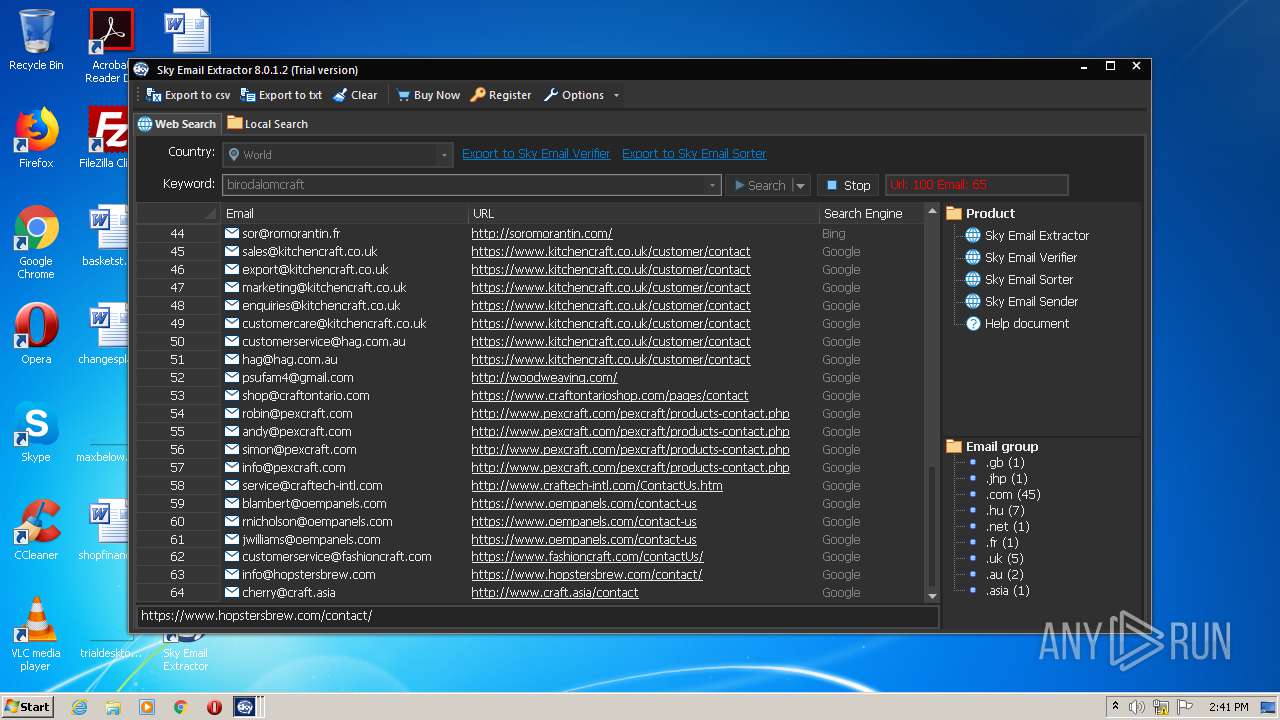Screen dimensions: 1280x720
Task: Click the Search button
Action: click(759, 185)
